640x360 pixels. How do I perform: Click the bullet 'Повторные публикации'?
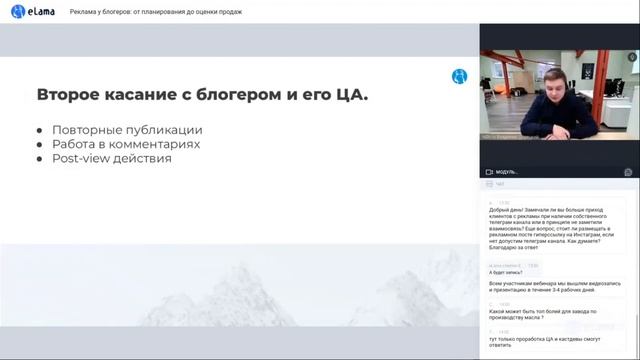point(127,130)
